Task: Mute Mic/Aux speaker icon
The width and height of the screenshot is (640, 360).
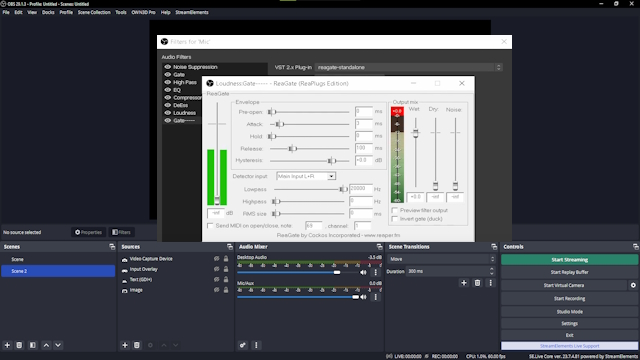Action: pos(363,297)
